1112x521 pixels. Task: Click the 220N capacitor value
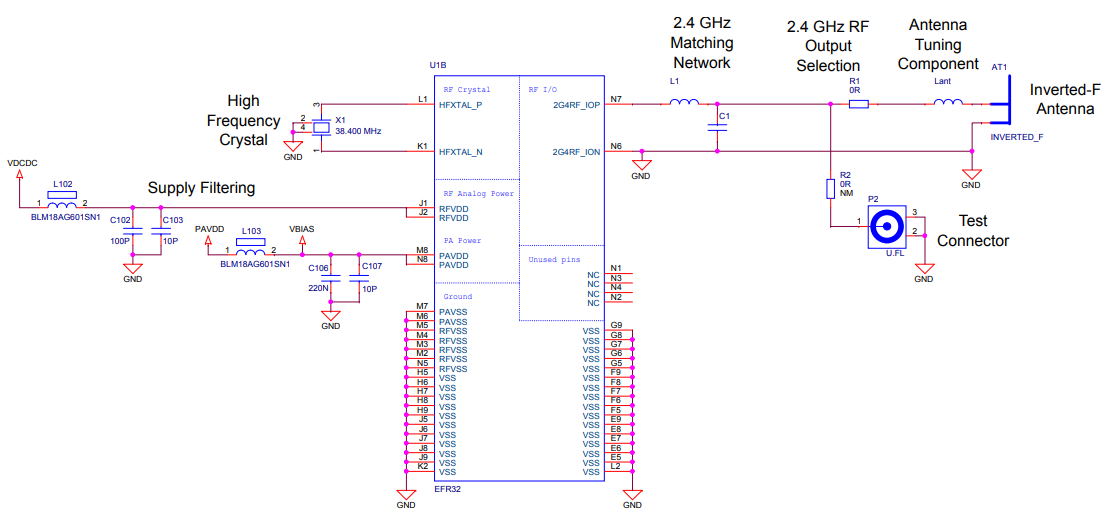[316, 288]
